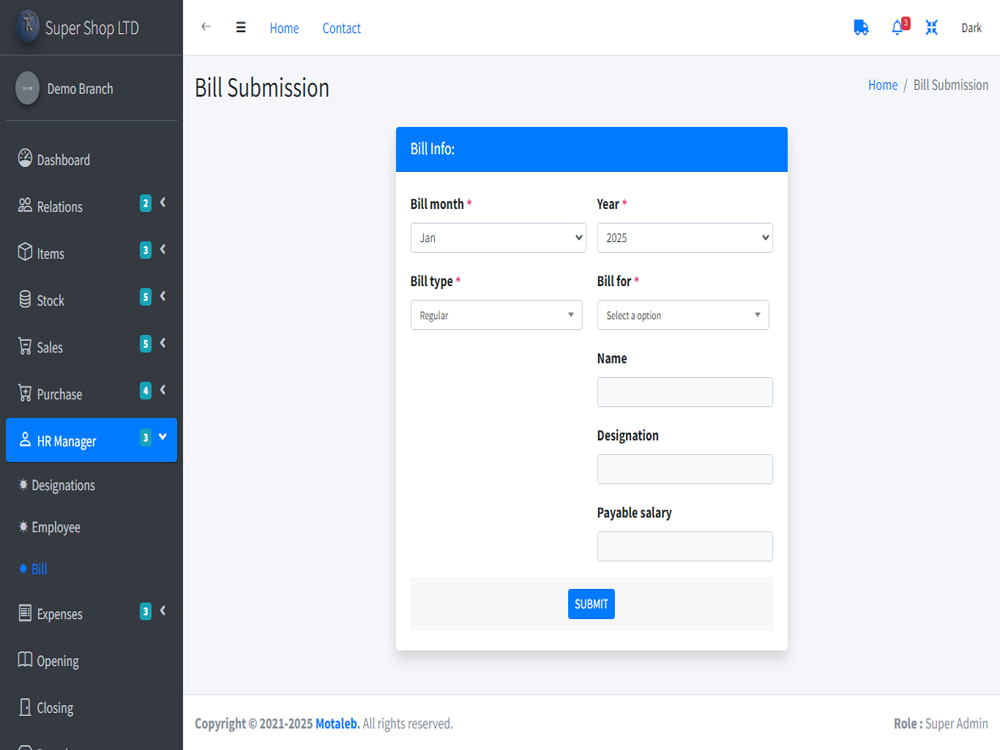Click the Relations badge 2
Screen dimensions: 1000x750
point(145,203)
